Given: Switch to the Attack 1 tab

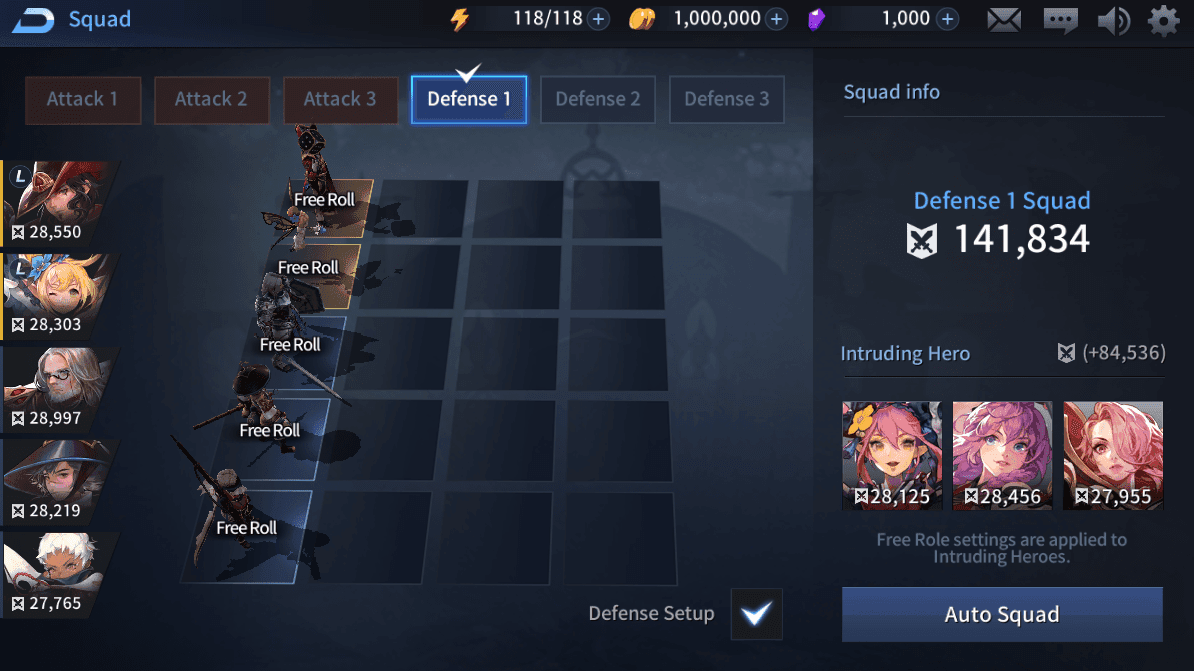Looking at the screenshot, I should 83,100.
